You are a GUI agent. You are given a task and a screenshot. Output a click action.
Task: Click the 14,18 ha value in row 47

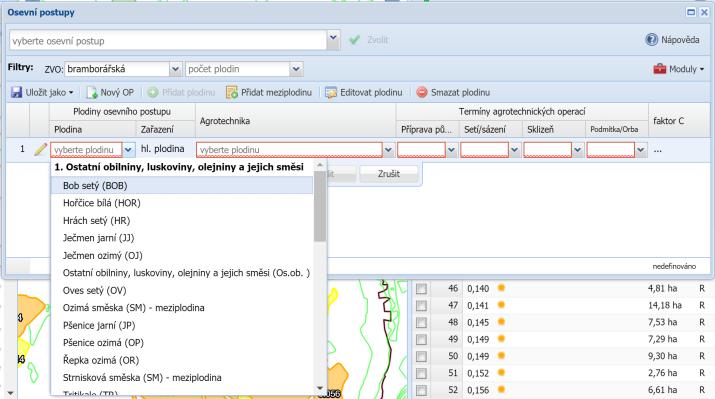coord(665,305)
